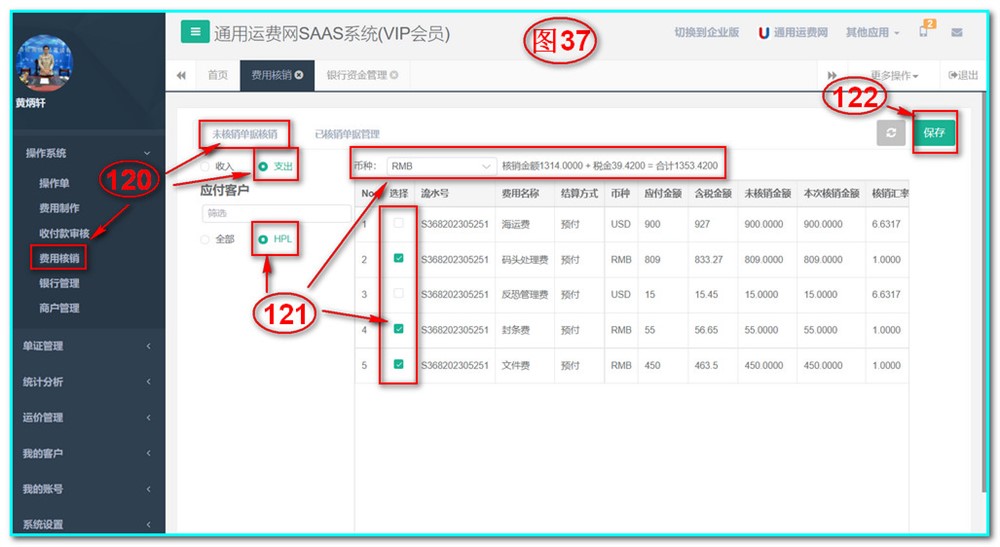The image size is (1000, 547).
Task: Open 费用核销 in the sidebar
Action: tap(59, 258)
